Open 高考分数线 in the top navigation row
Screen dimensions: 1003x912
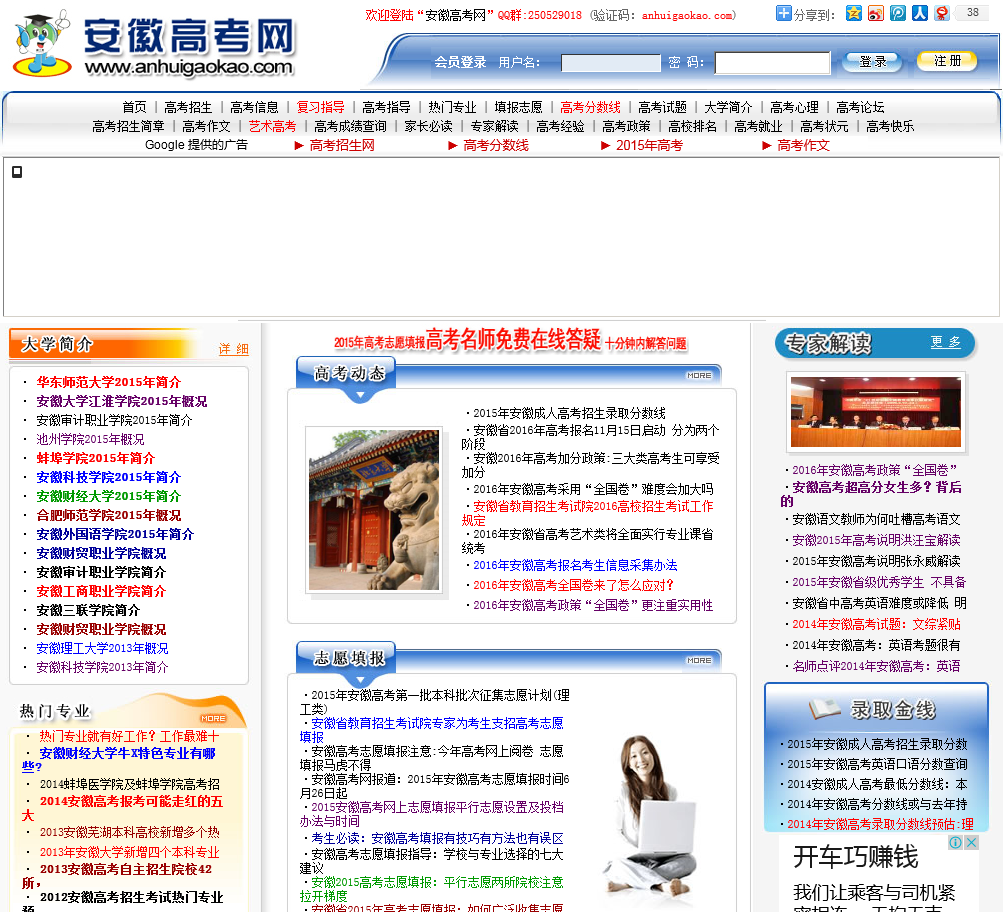590,107
